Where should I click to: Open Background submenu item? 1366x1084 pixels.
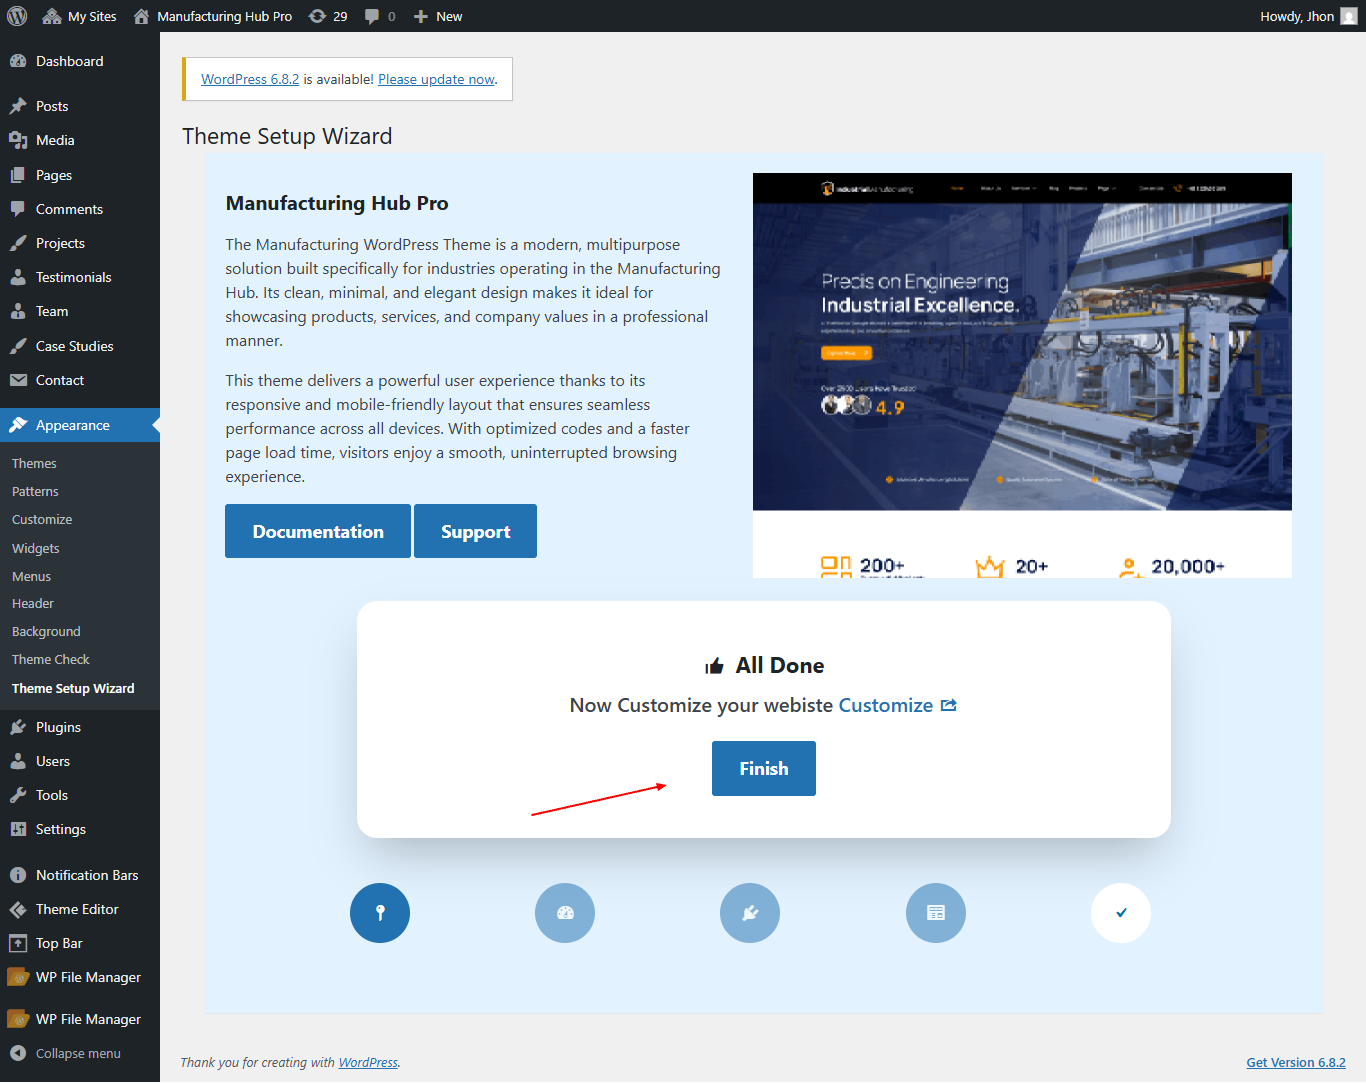click(x=46, y=631)
